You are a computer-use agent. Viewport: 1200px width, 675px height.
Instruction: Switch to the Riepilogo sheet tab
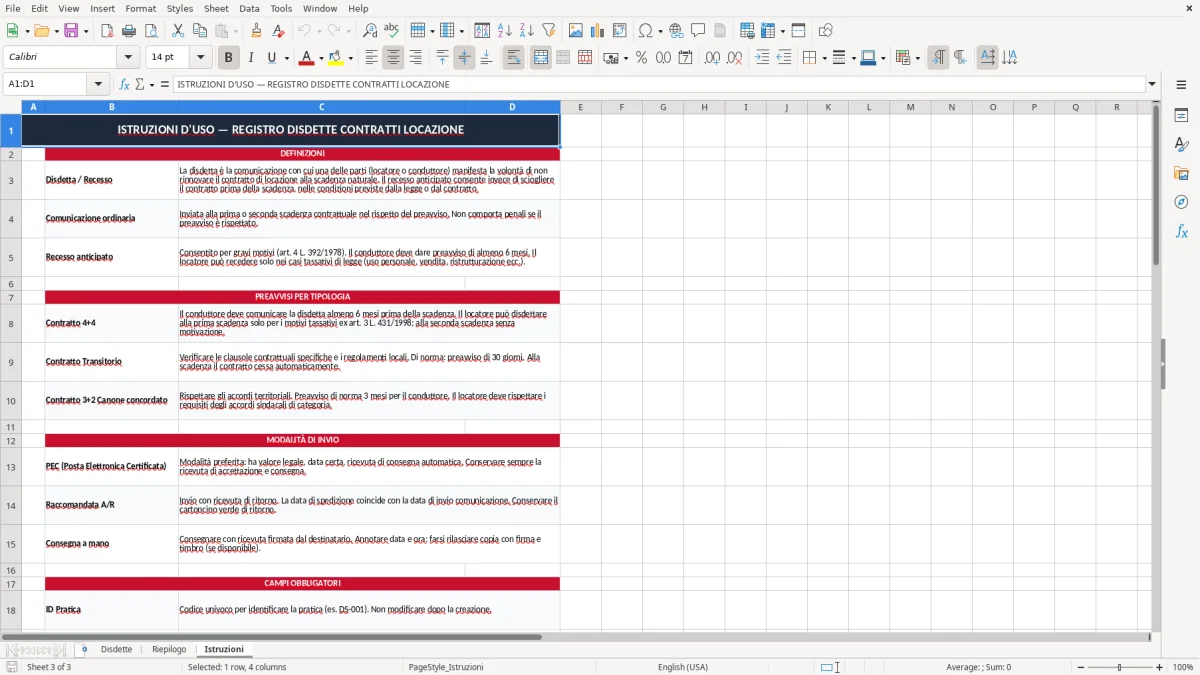(x=169, y=649)
